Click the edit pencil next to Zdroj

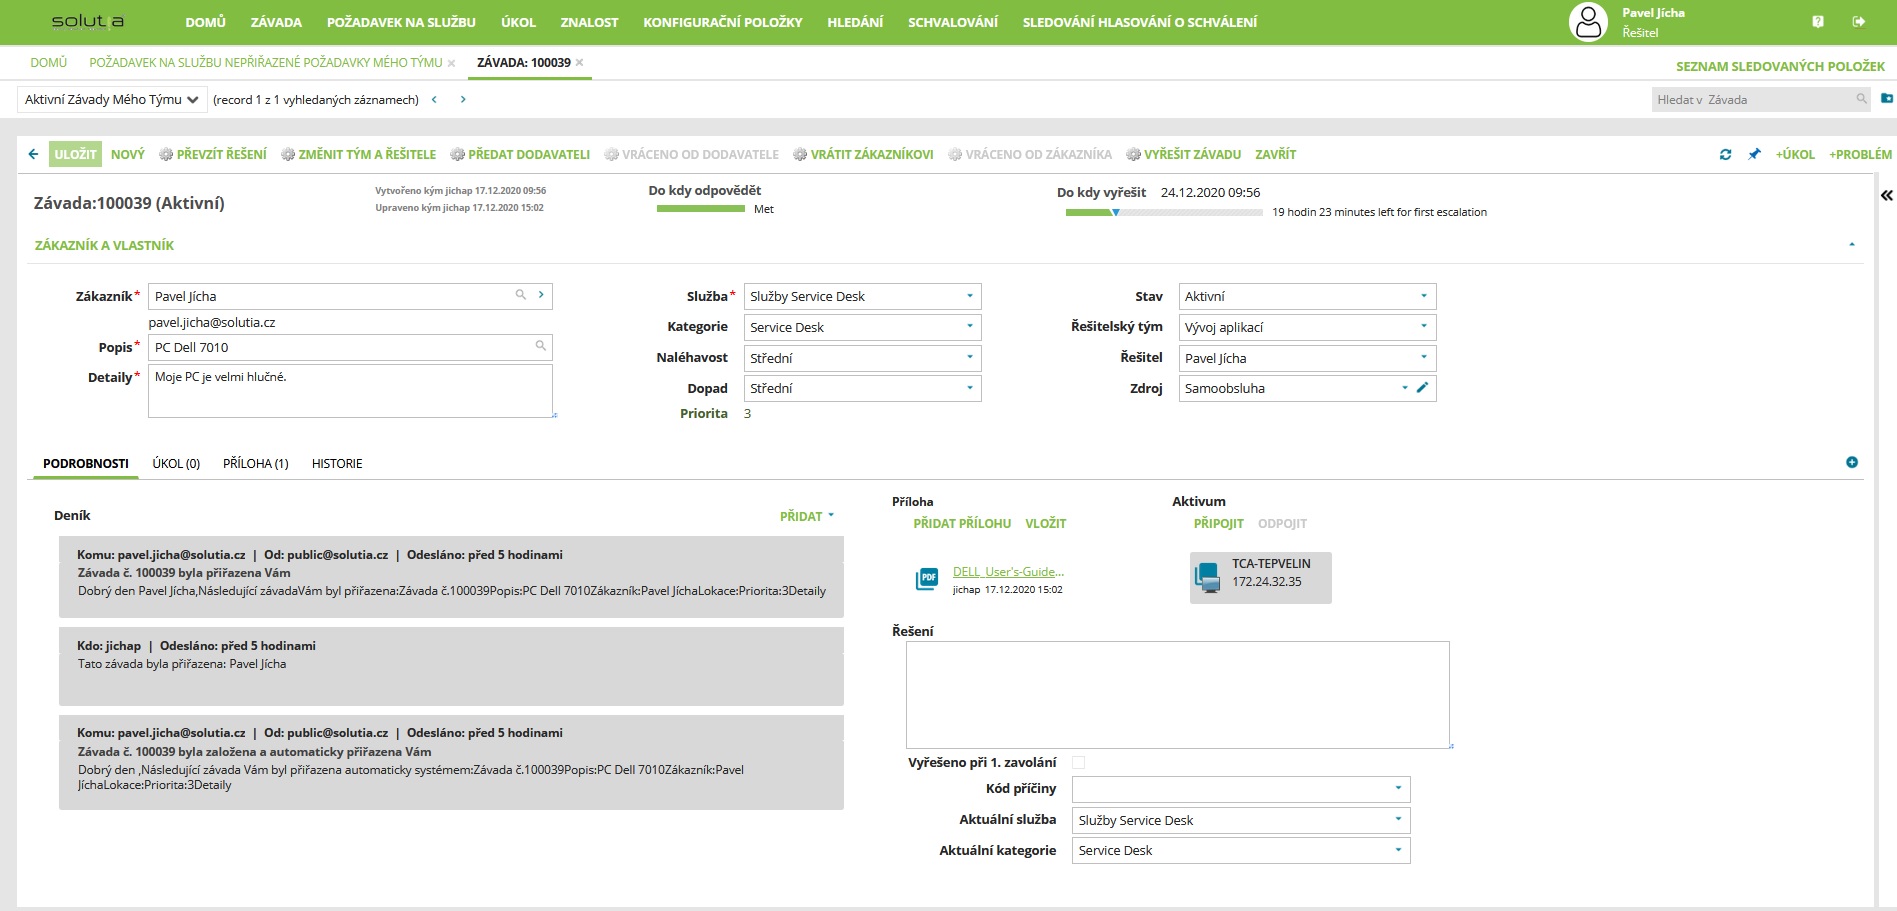(1422, 388)
